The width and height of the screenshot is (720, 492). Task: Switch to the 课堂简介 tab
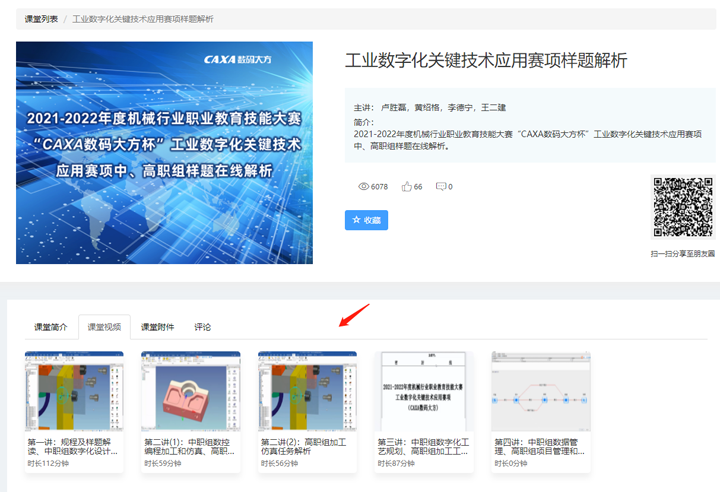pyautogui.click(x=50, y=327)
